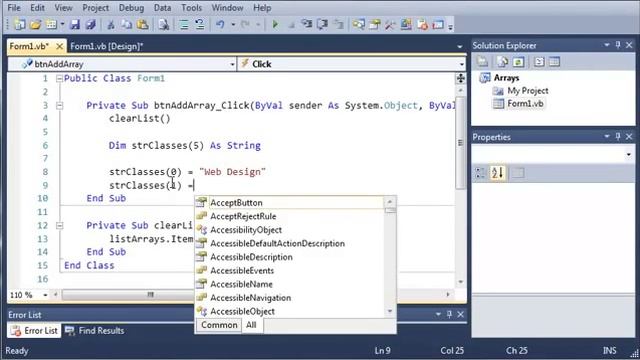640x360 pixels.
Task: Collapse the btnAddArray_Click sub region
Action: pyautogui.click(x=59, y=106)
